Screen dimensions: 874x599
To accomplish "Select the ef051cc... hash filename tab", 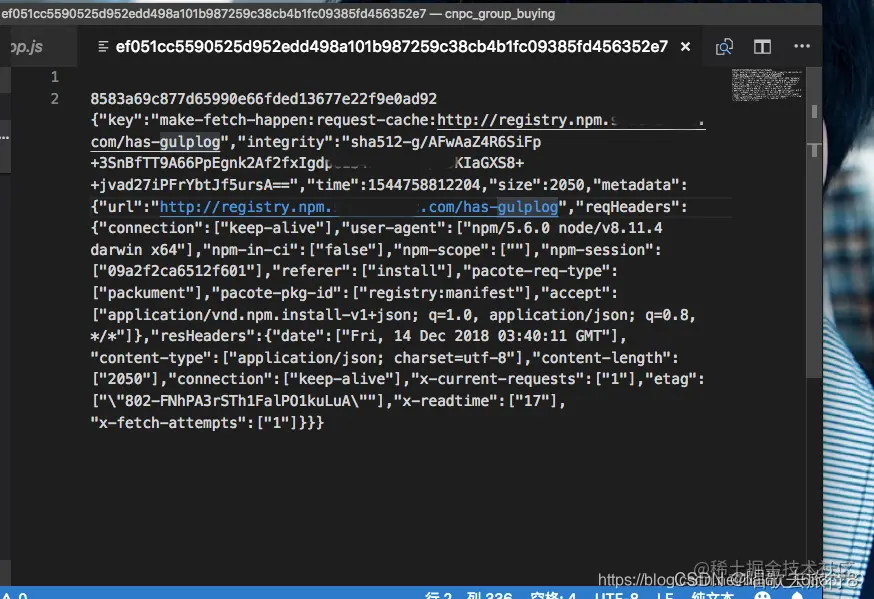I will click(x=390, y=46).
